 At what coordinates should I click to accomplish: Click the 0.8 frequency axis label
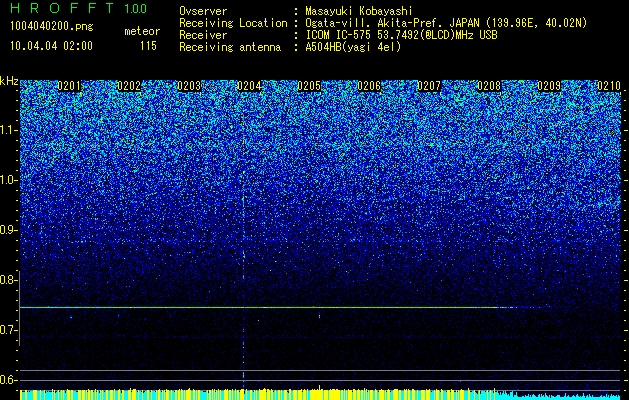point(8,280)
